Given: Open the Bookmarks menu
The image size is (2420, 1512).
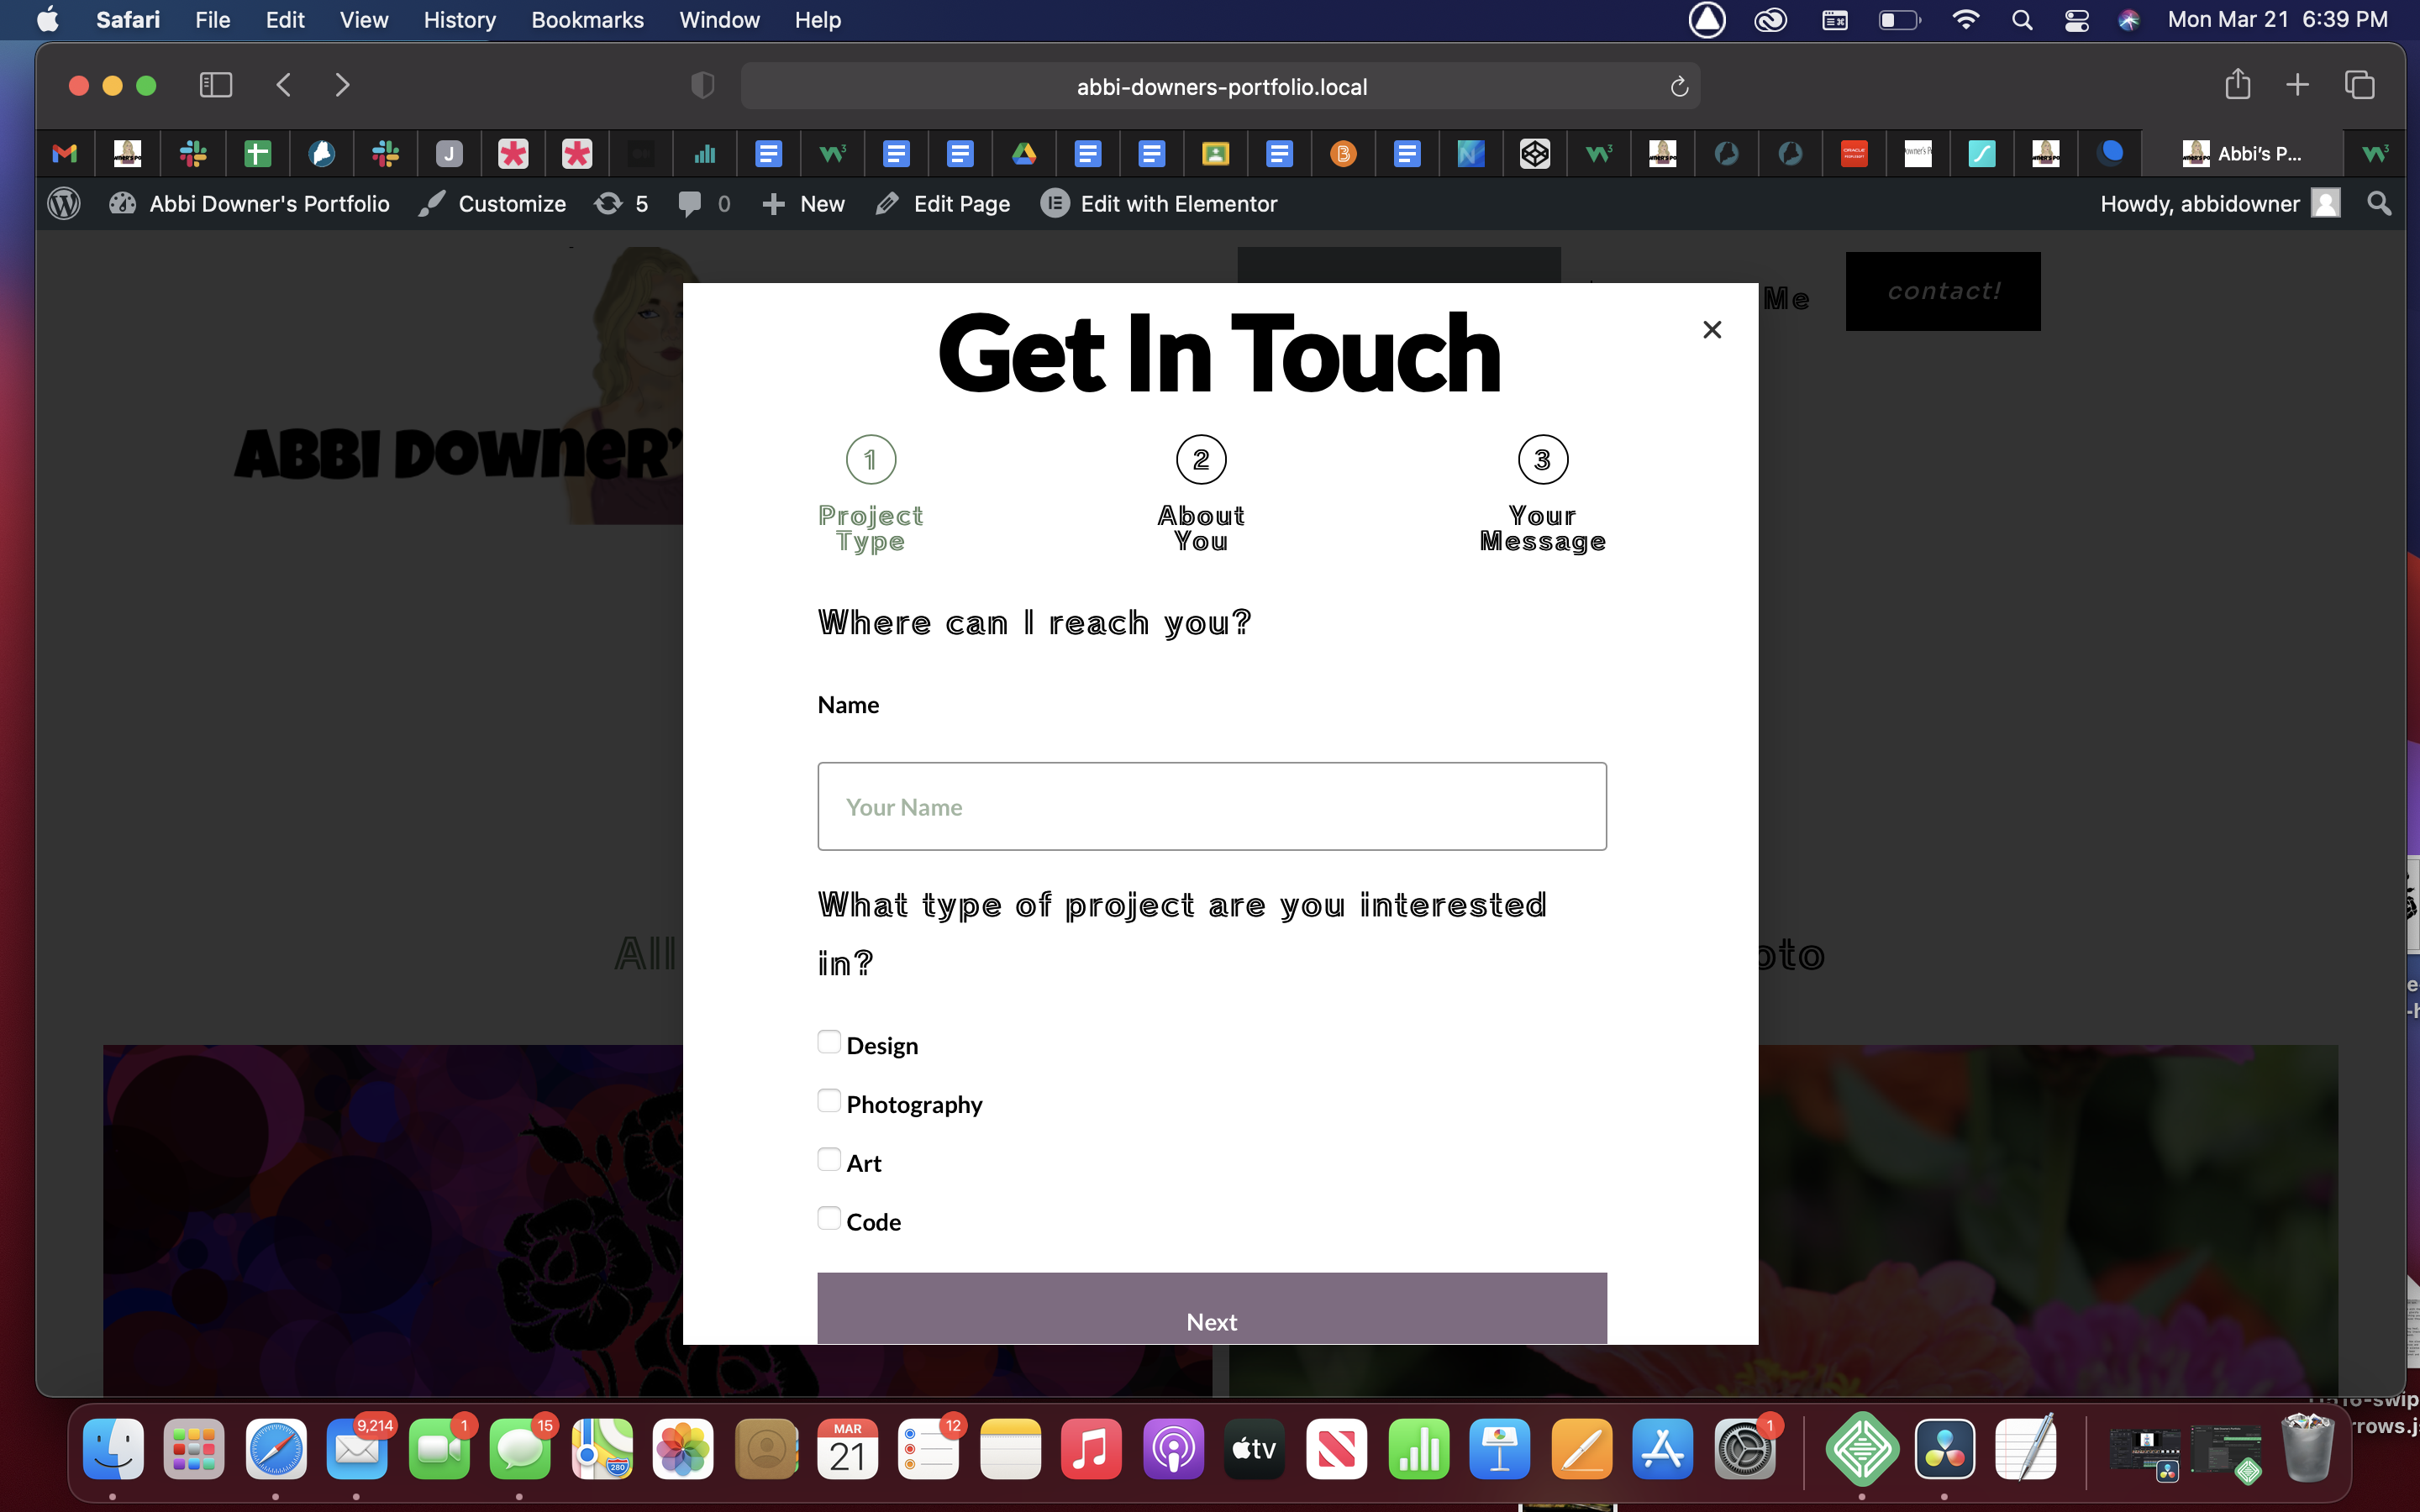Looking at the screenshot, I should click(587, 20).
